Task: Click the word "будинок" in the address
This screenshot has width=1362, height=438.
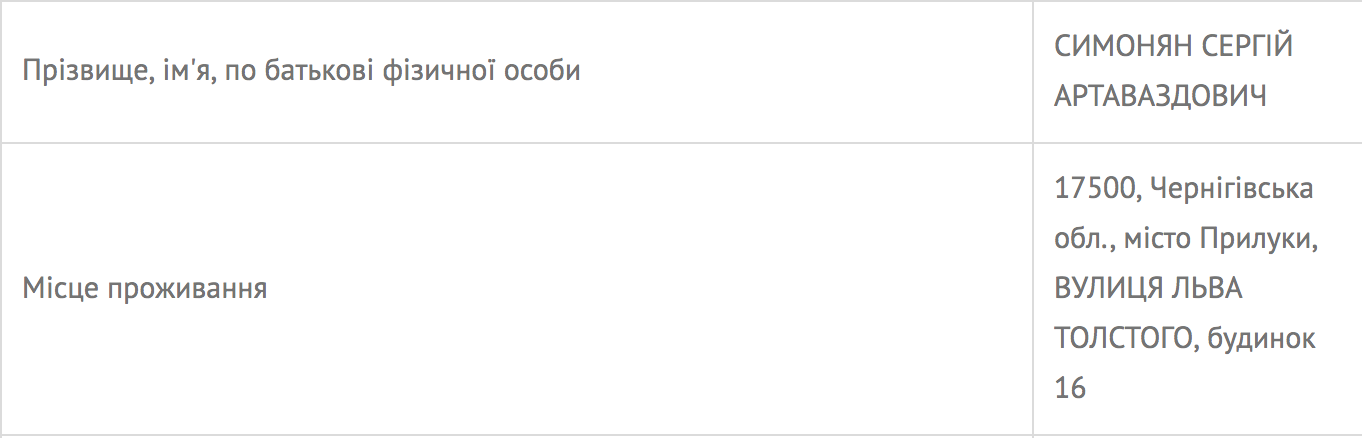Action: pyautogui.click(x=1260, y=338)
